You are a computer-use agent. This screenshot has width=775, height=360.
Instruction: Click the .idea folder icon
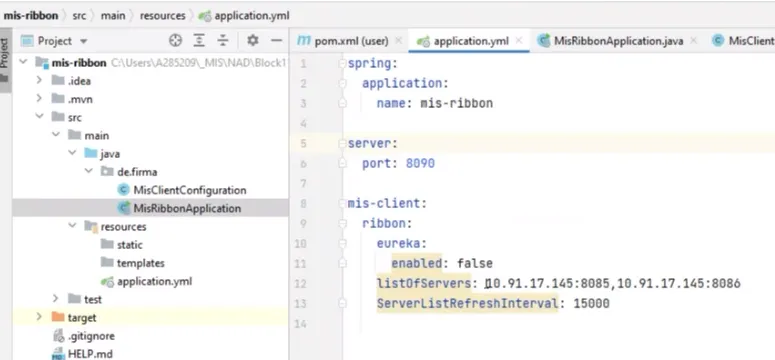pos(58,81)
